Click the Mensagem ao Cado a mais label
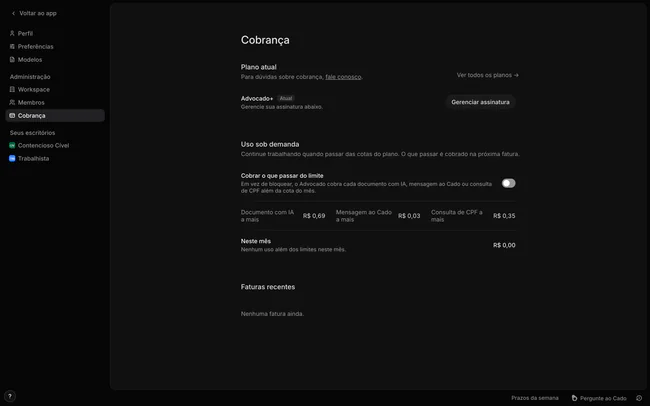This screenshot has height=406, width=650. point(364,216)
